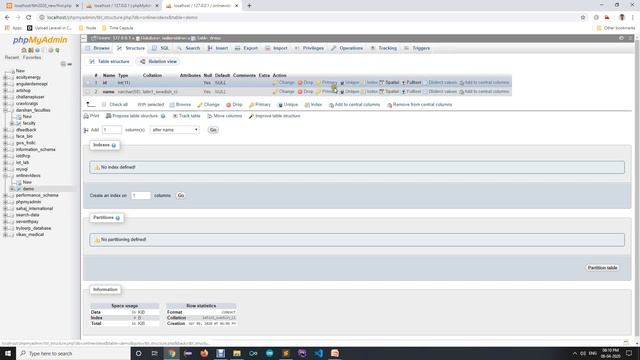Click Track table link
This screenshot has height=360, width=640.
point(187,116)
